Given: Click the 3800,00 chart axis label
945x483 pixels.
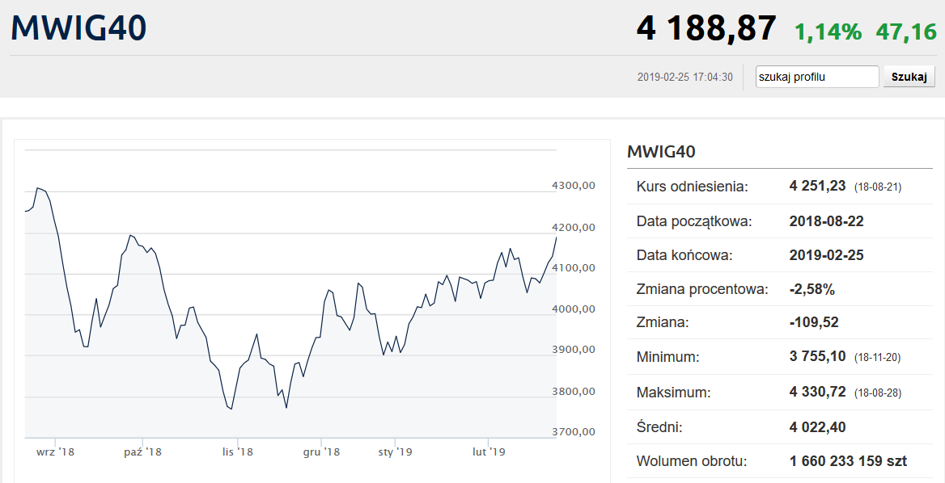Looking at the screenshot, I should tap(573, 391).
